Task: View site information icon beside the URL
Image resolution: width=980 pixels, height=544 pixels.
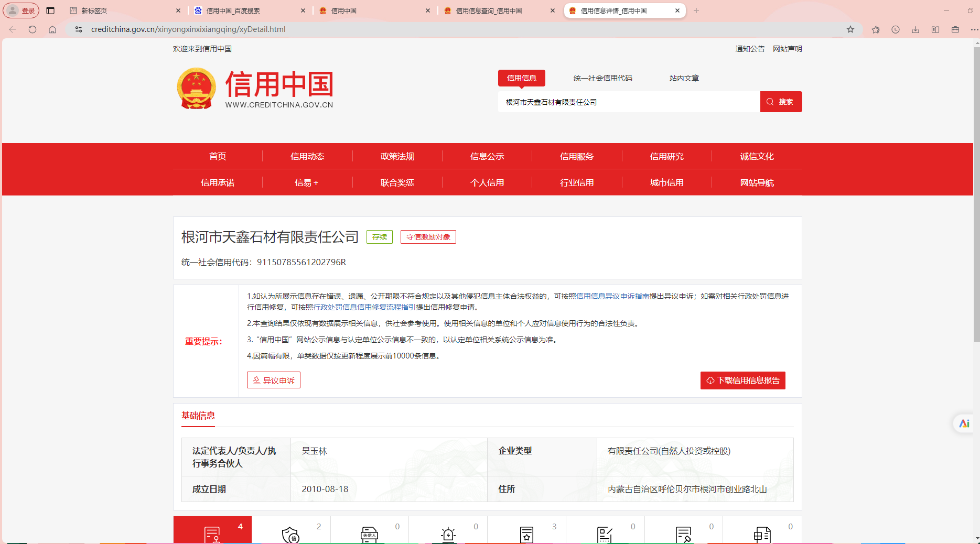Action: 78,29
